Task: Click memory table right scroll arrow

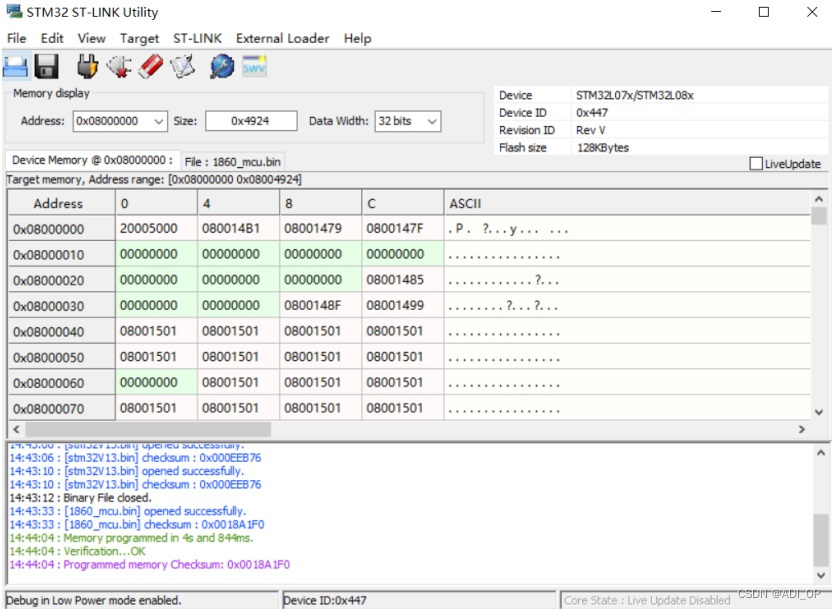Action: [801, 429]
